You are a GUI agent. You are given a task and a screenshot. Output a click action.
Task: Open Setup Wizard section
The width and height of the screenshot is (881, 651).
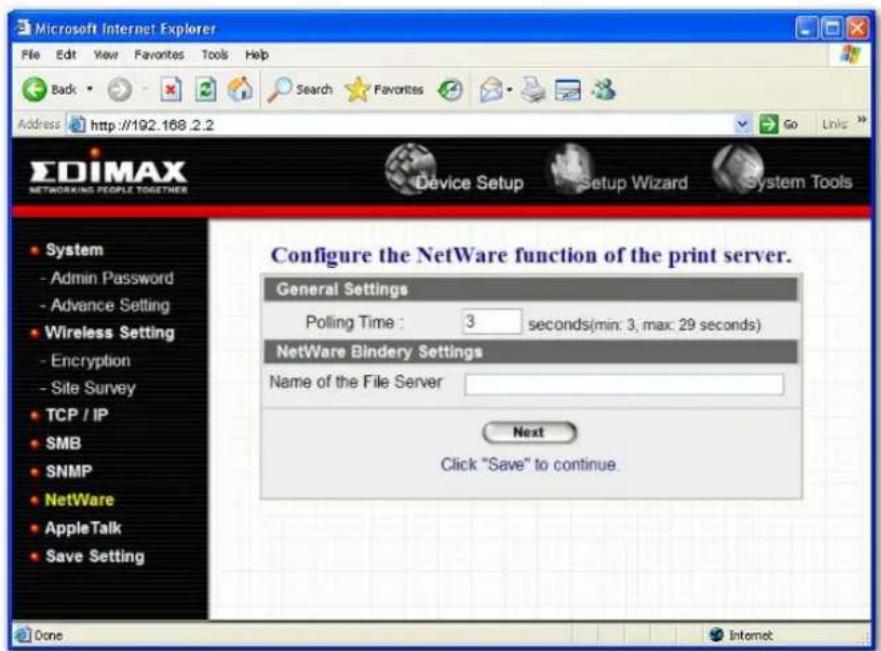(x=618, y=171)
